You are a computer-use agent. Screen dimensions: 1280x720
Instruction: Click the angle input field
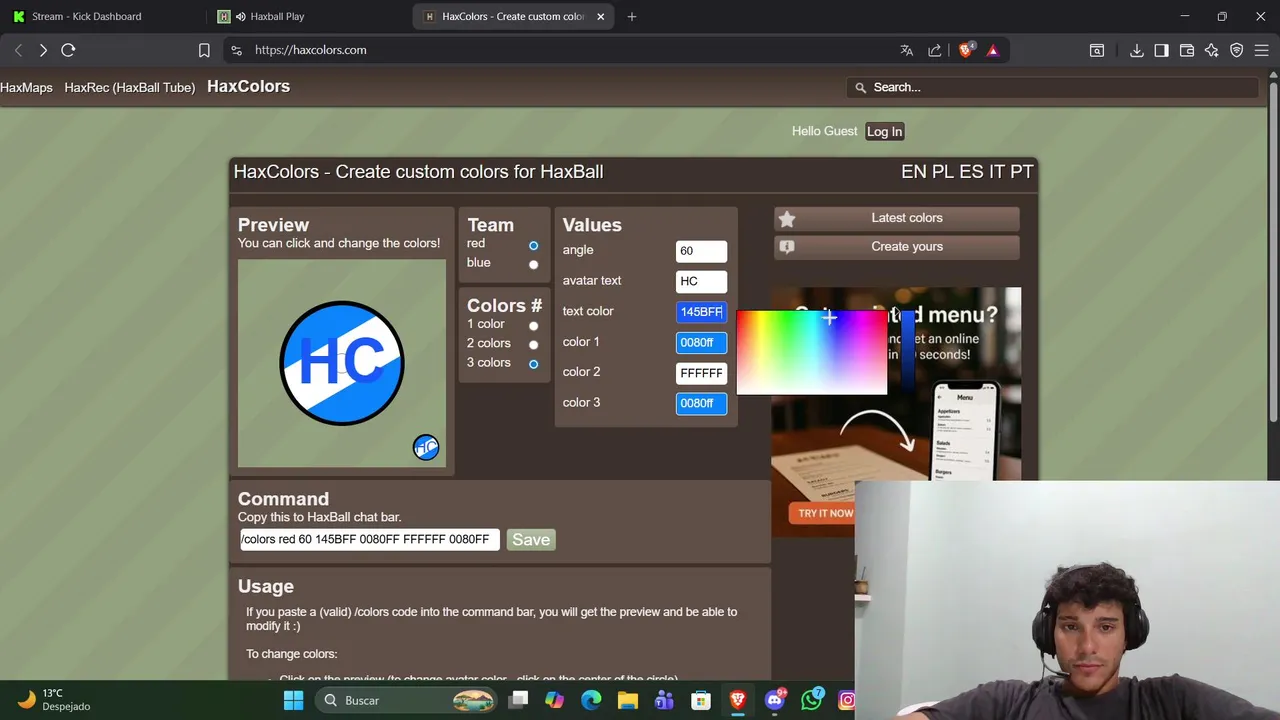[x=701, y=251]
